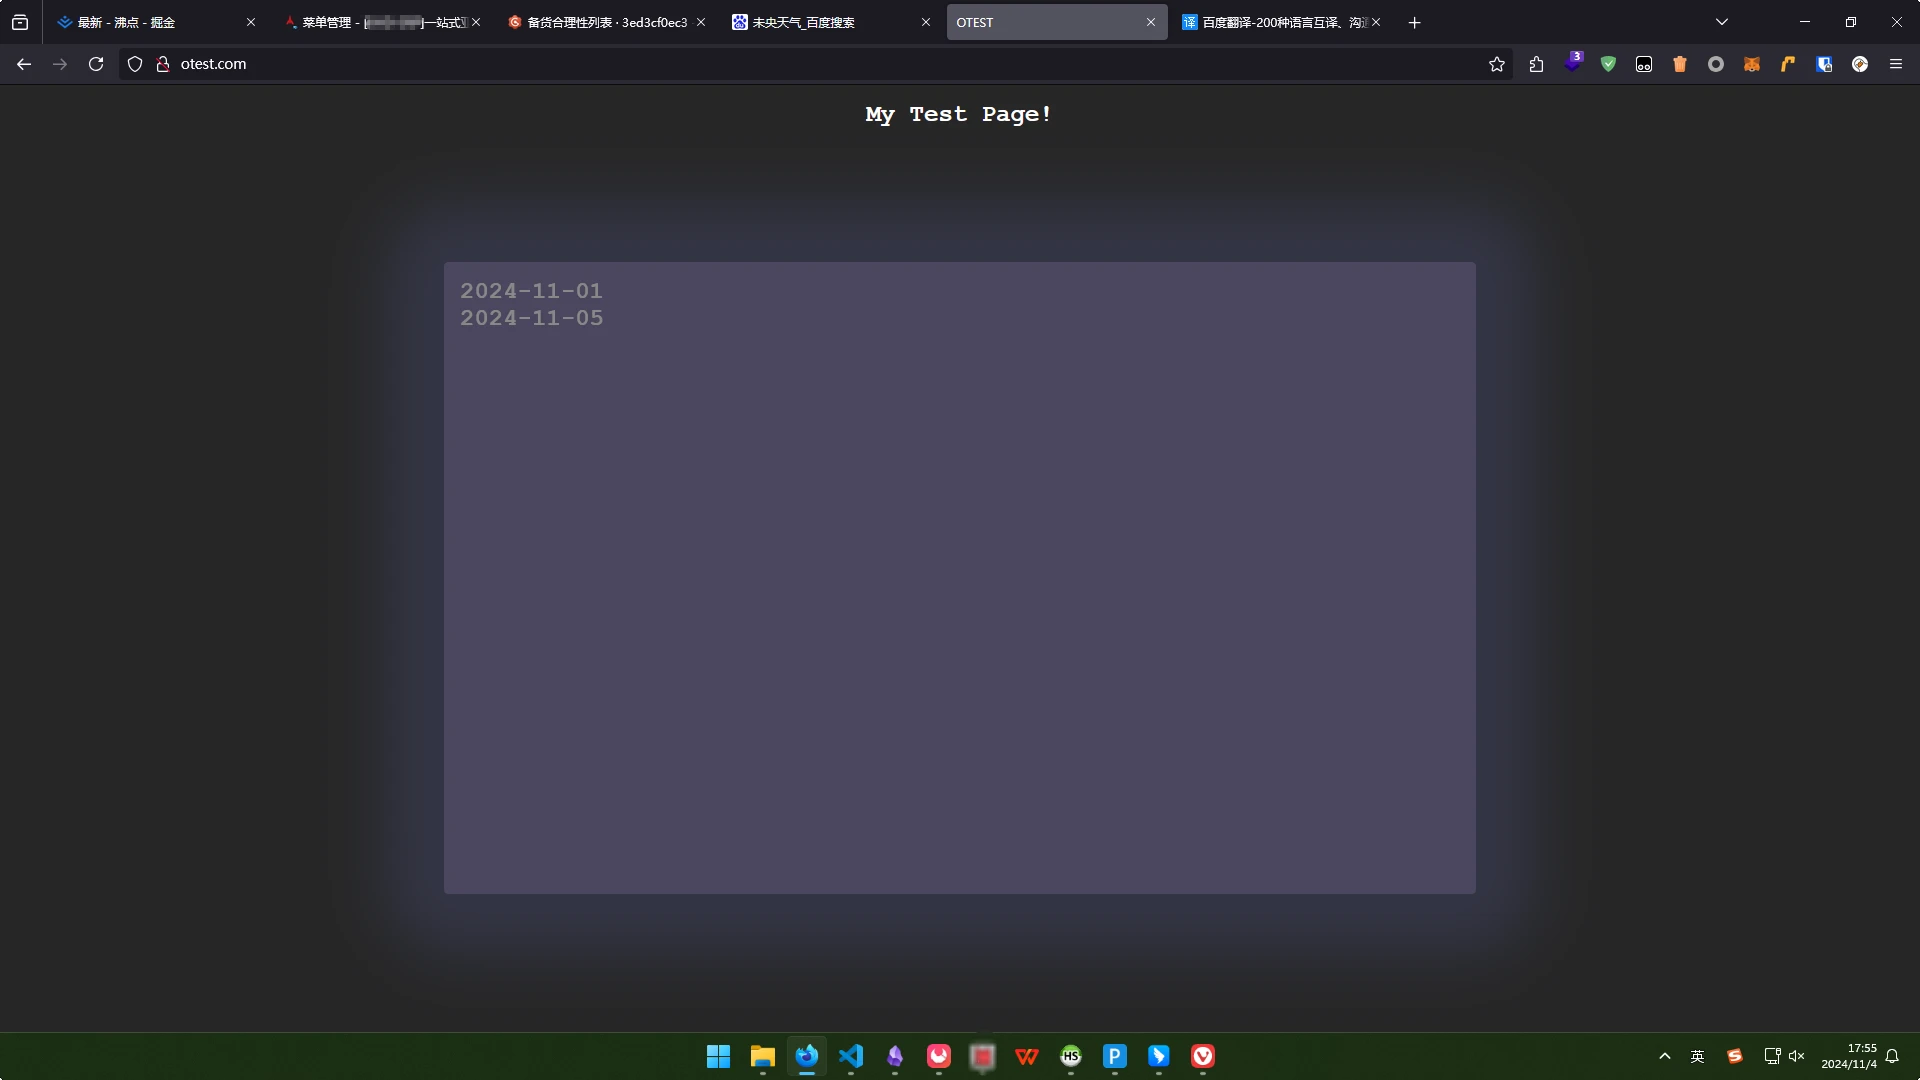Image resolution: width=1920 pixels, height=1080 pixels.
Task: Open the MetaMask fox extension
Action: (x=1752, y=64)
